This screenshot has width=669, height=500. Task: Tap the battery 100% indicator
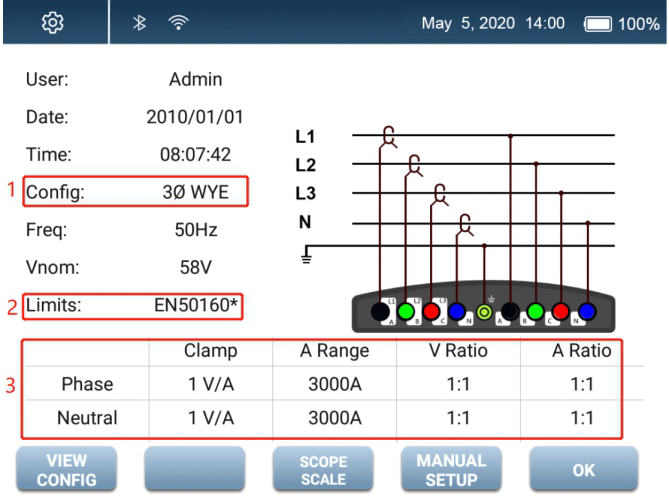click(619, 23)
